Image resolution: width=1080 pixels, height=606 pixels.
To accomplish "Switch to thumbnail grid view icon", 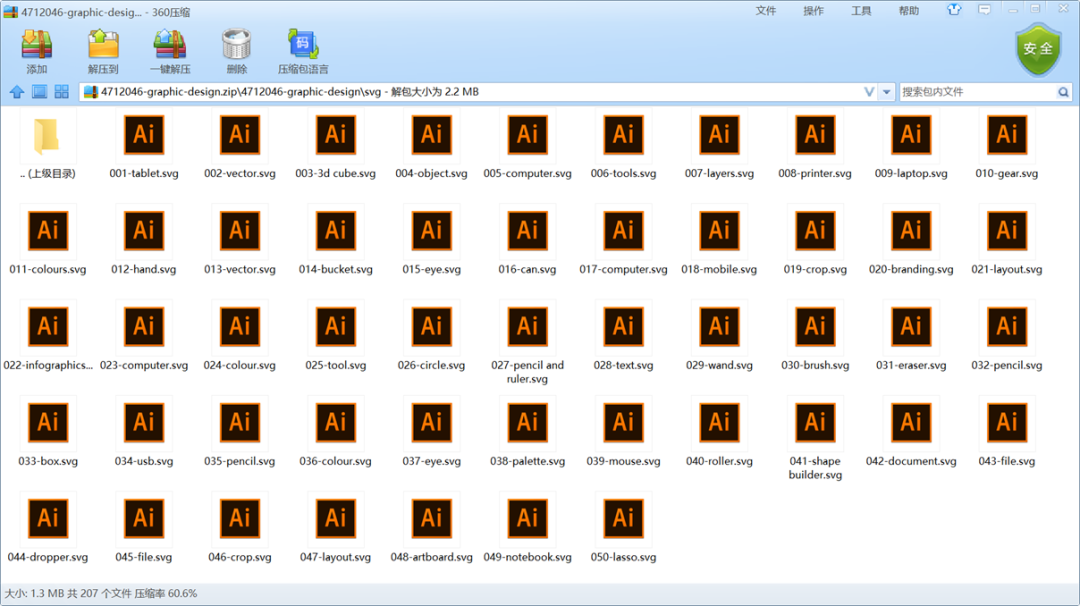I will 62,92.
